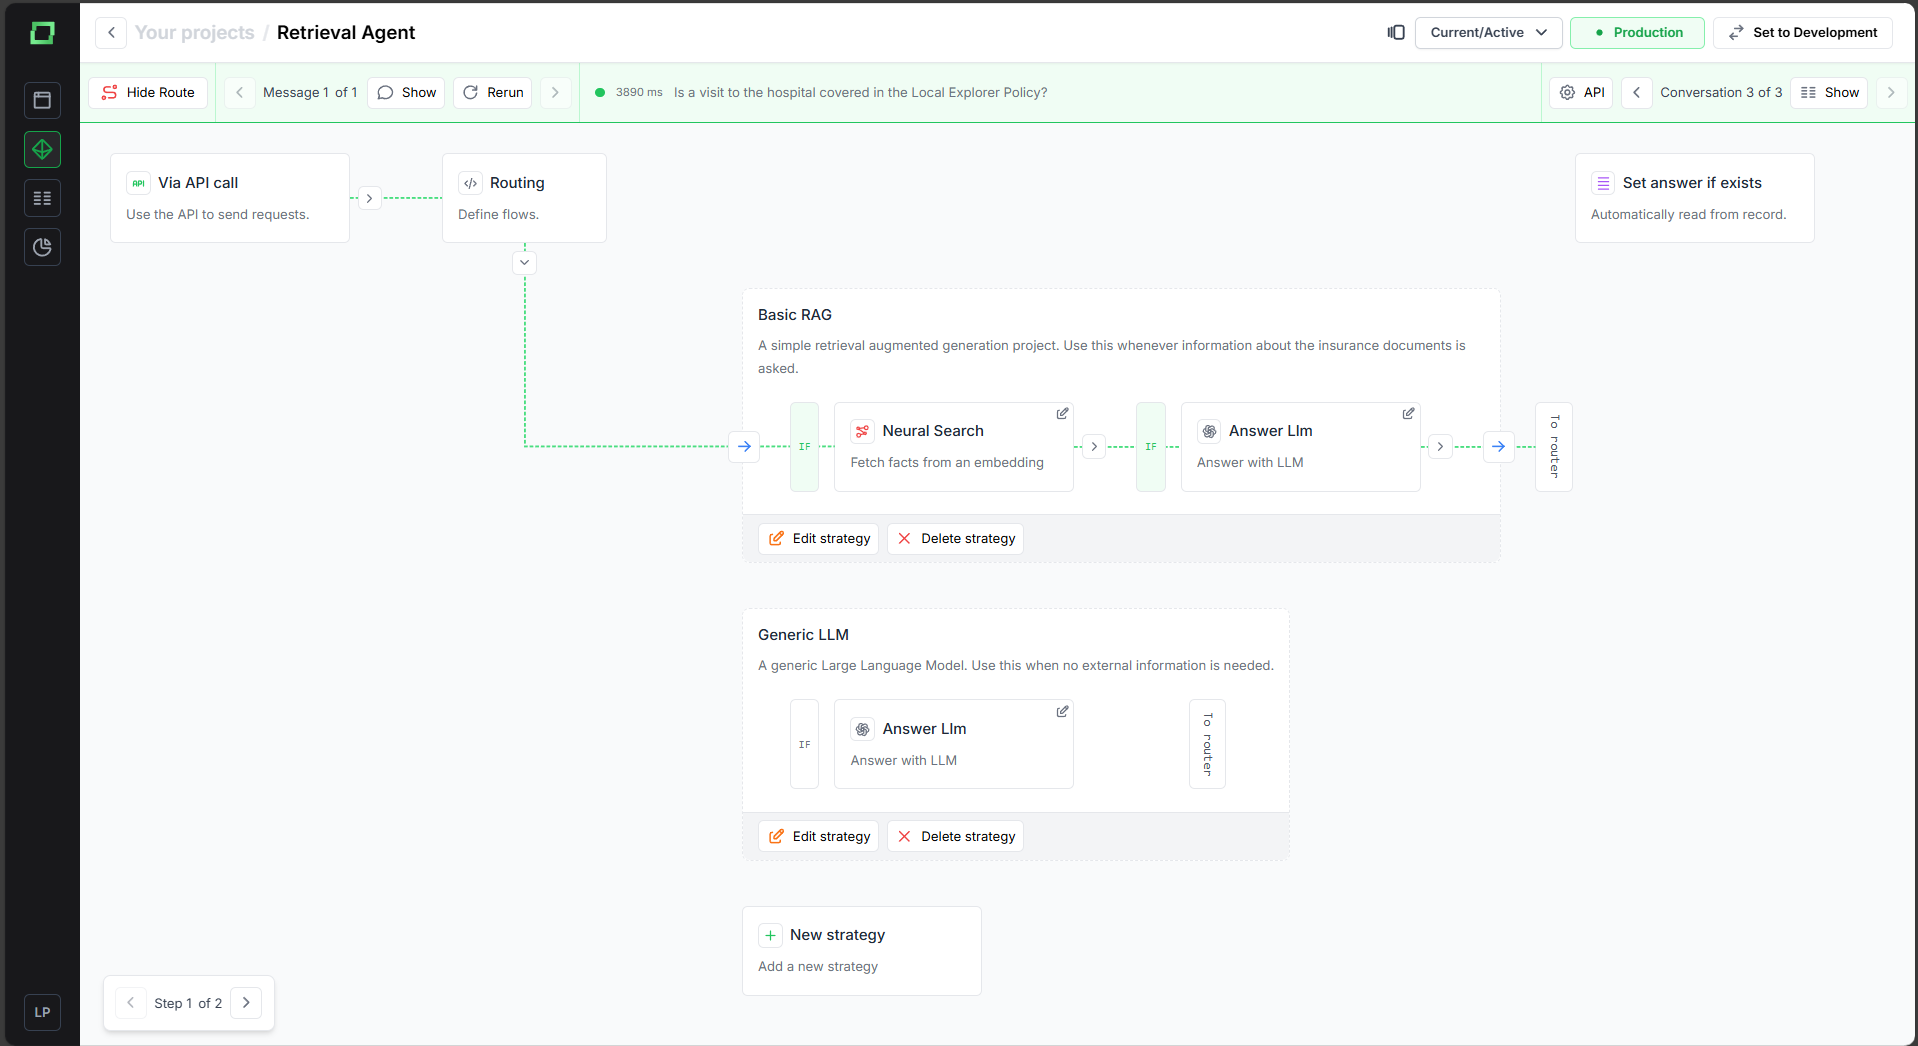Open the list view sidebar icon

coord(42,198)
